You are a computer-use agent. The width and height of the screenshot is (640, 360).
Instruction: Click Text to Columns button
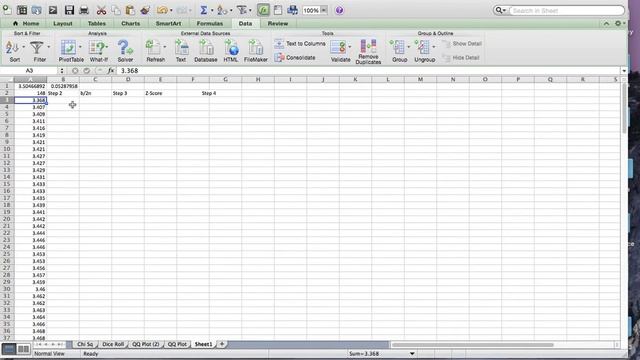300,44
